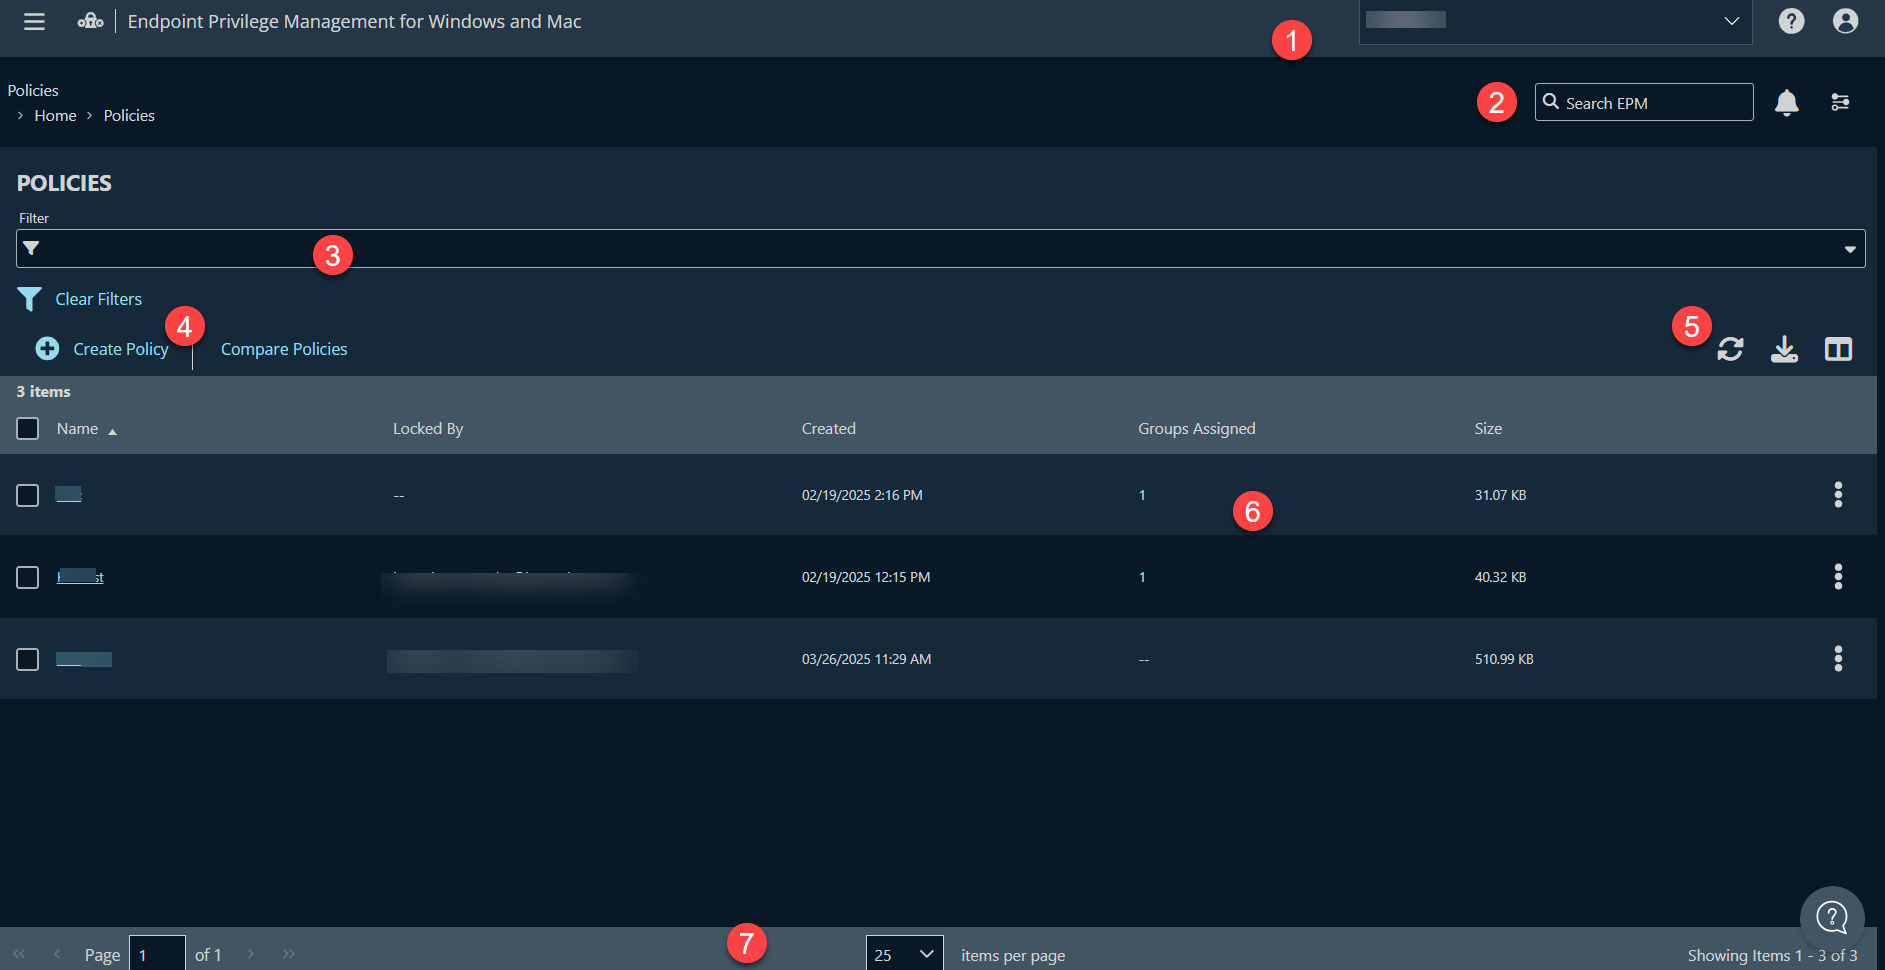Open the hamburger navigation menu
1885x970 pixels.
point(34,21)
